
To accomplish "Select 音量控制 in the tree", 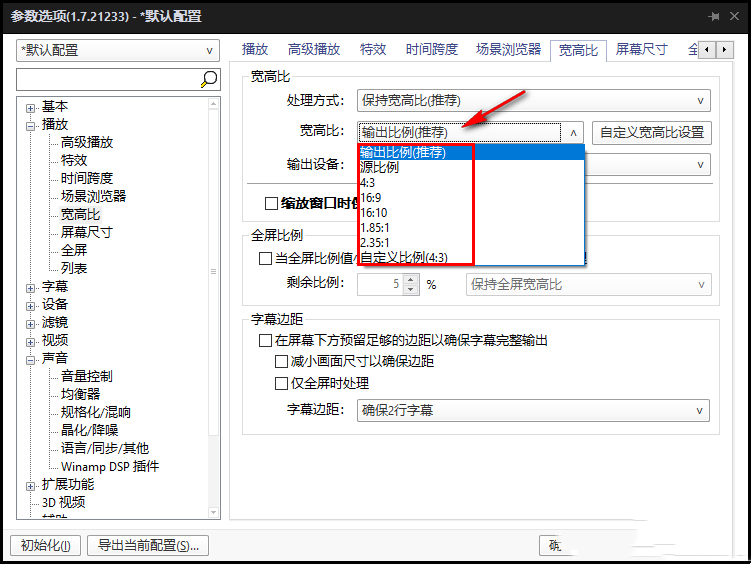I will pyautogui.click(x=87, y=376).
